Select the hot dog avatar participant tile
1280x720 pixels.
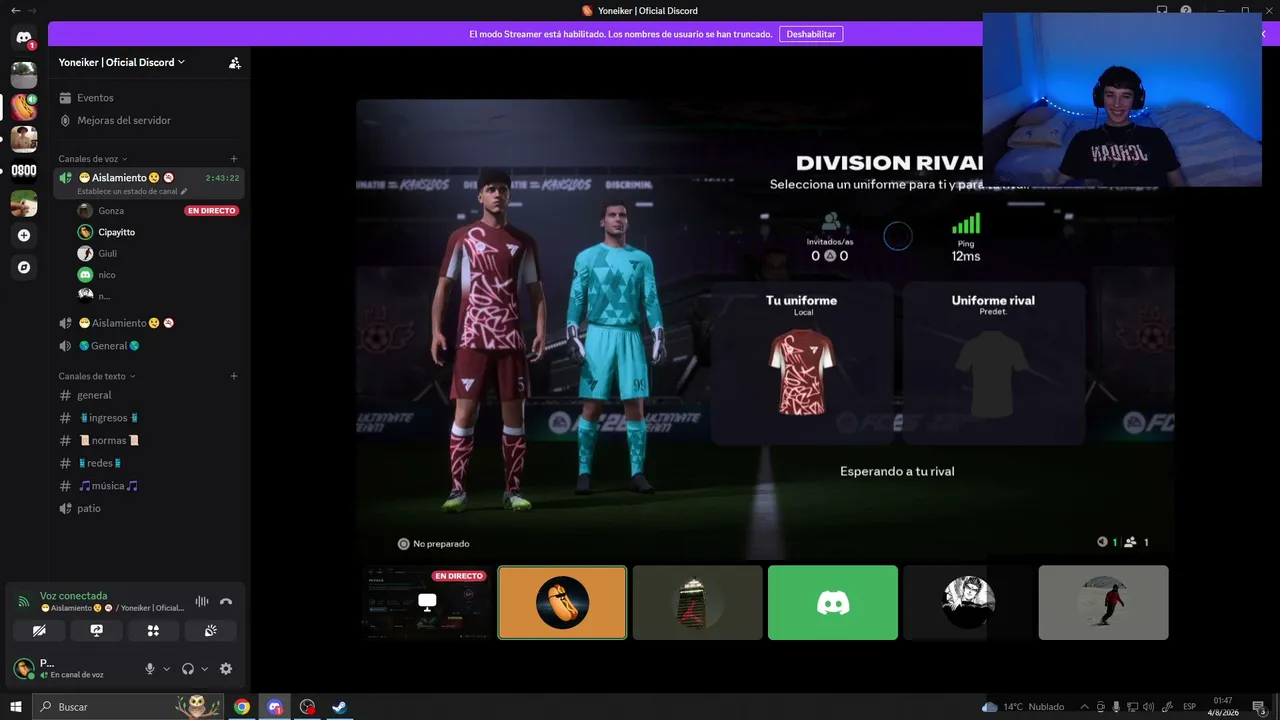pos(562,602)
